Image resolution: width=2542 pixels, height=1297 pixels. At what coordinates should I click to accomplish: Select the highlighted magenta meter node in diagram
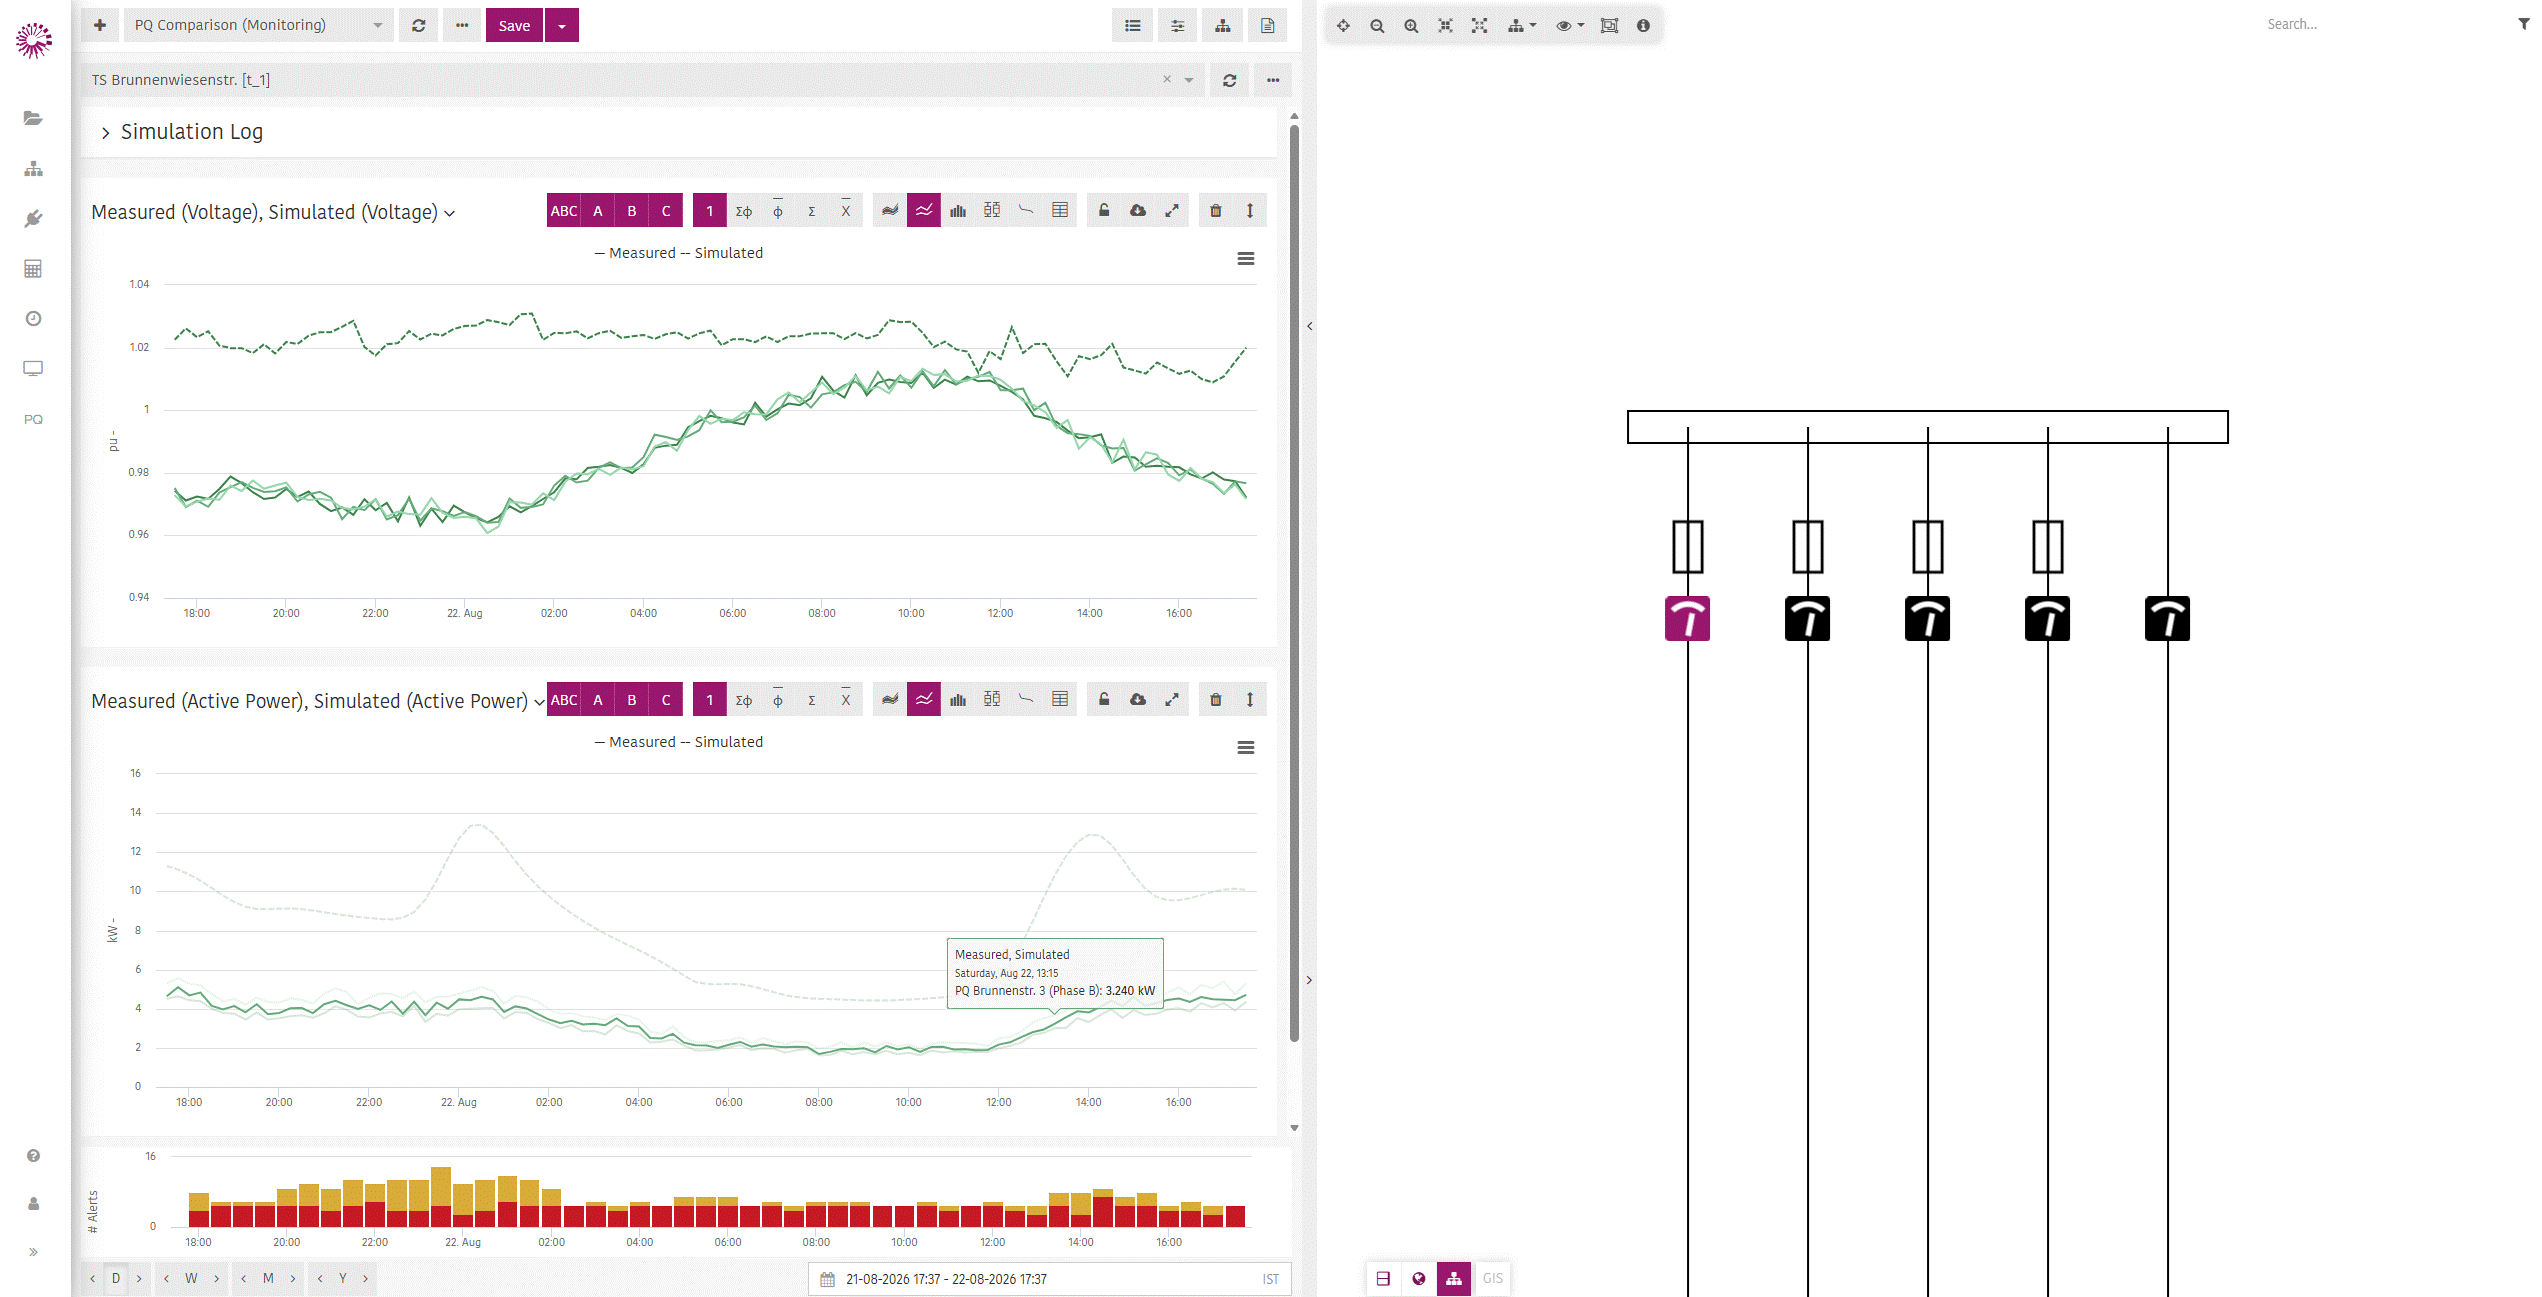click(1687, 619)
